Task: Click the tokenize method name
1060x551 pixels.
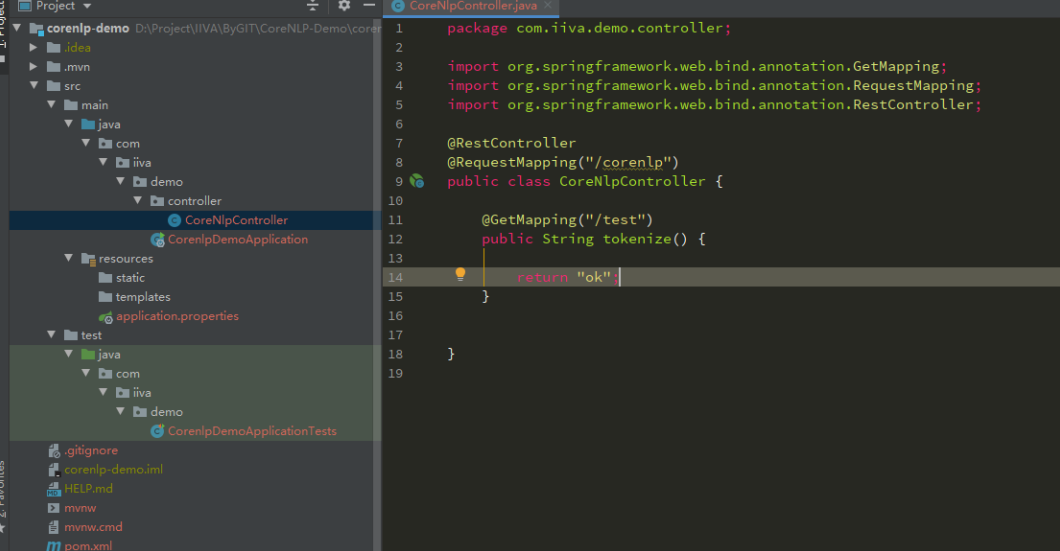Action: pyautogui.click(x=636, y=239)
